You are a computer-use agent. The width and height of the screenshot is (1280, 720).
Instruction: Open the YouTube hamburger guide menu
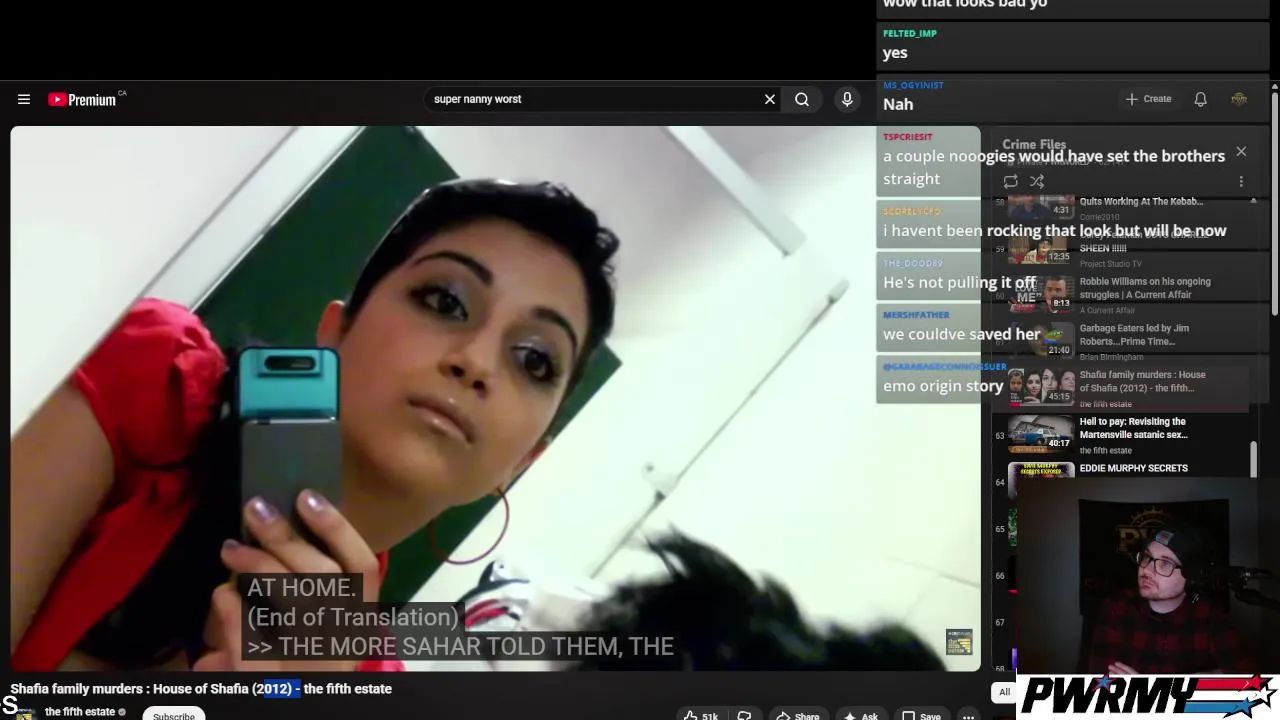tap(24, 99)
